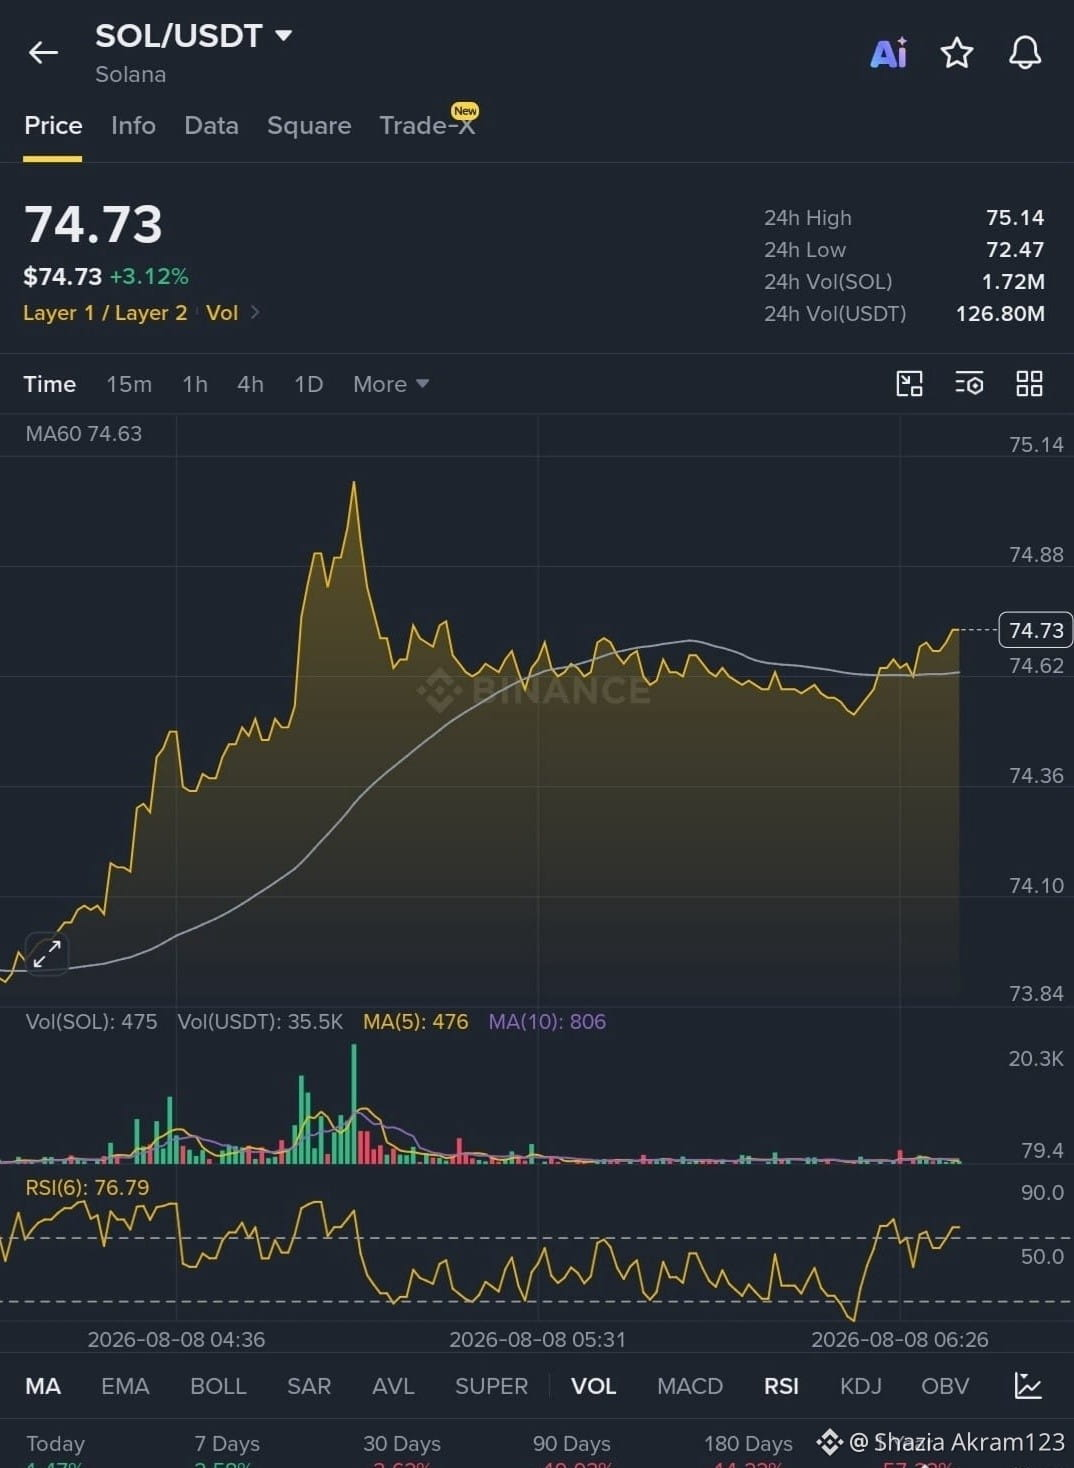This screenshot has width=1074, height=1468.
Task: Expand chart to fullscreen
Action: [46, 954]
